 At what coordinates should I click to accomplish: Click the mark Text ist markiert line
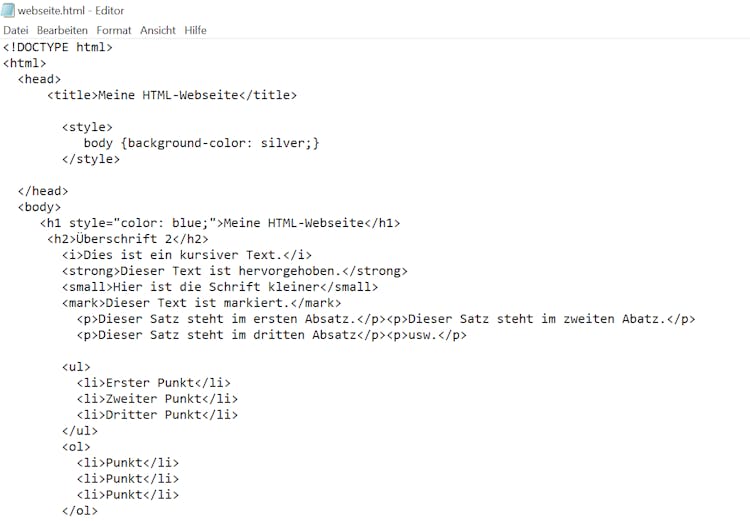coord(201,303)
